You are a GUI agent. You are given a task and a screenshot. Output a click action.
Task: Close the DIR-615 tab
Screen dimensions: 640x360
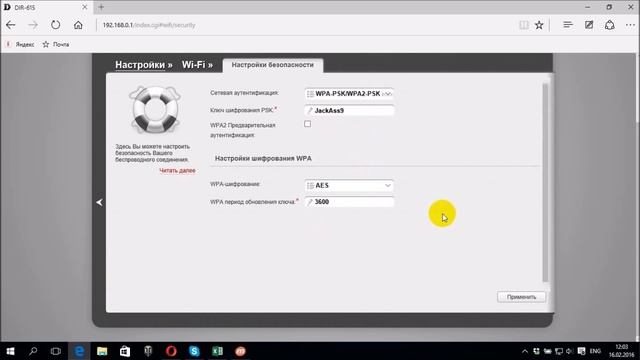point(84,7)
